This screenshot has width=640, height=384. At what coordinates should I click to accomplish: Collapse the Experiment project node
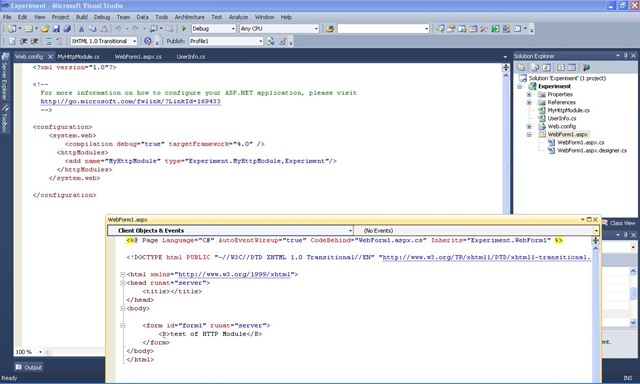pos(520,87)
